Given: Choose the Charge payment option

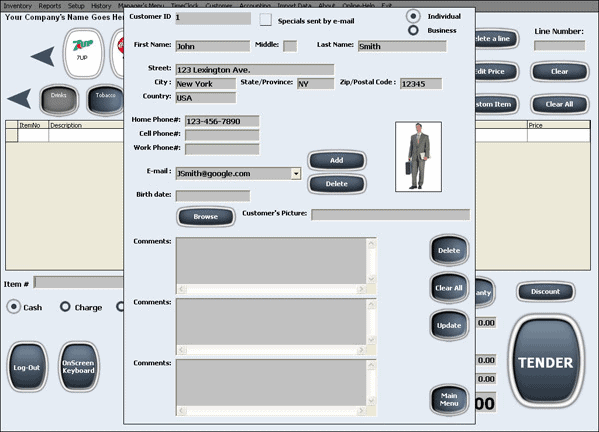Looking at the screenshot, I should (65, 306).
